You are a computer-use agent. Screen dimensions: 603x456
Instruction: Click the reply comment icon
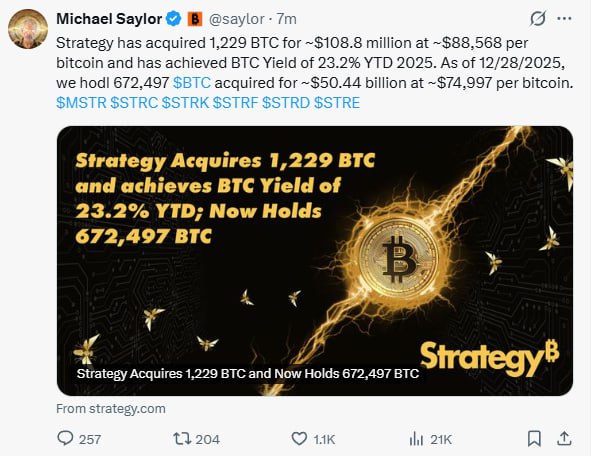[67, 438]
